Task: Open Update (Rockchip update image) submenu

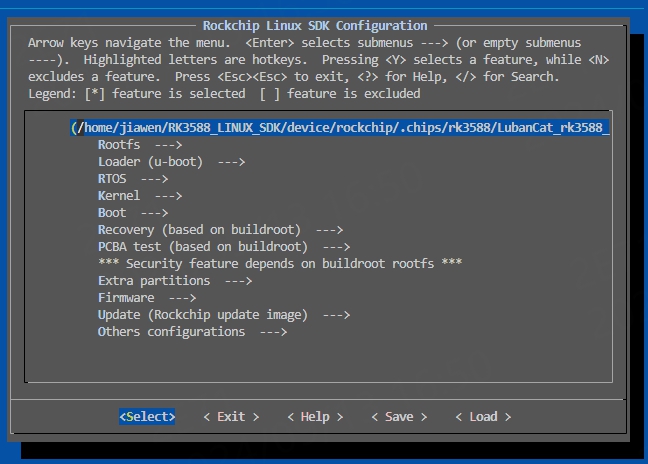Action: (224, 315)
